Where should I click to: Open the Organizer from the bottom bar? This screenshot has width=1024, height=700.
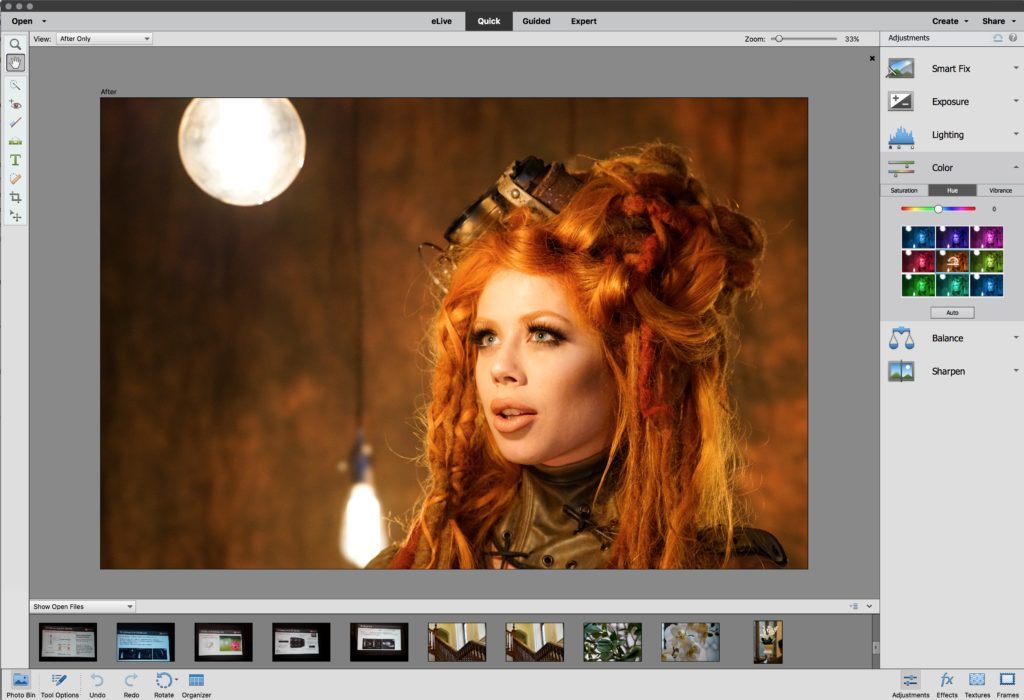pyautogui.click(x=196, y=681)
